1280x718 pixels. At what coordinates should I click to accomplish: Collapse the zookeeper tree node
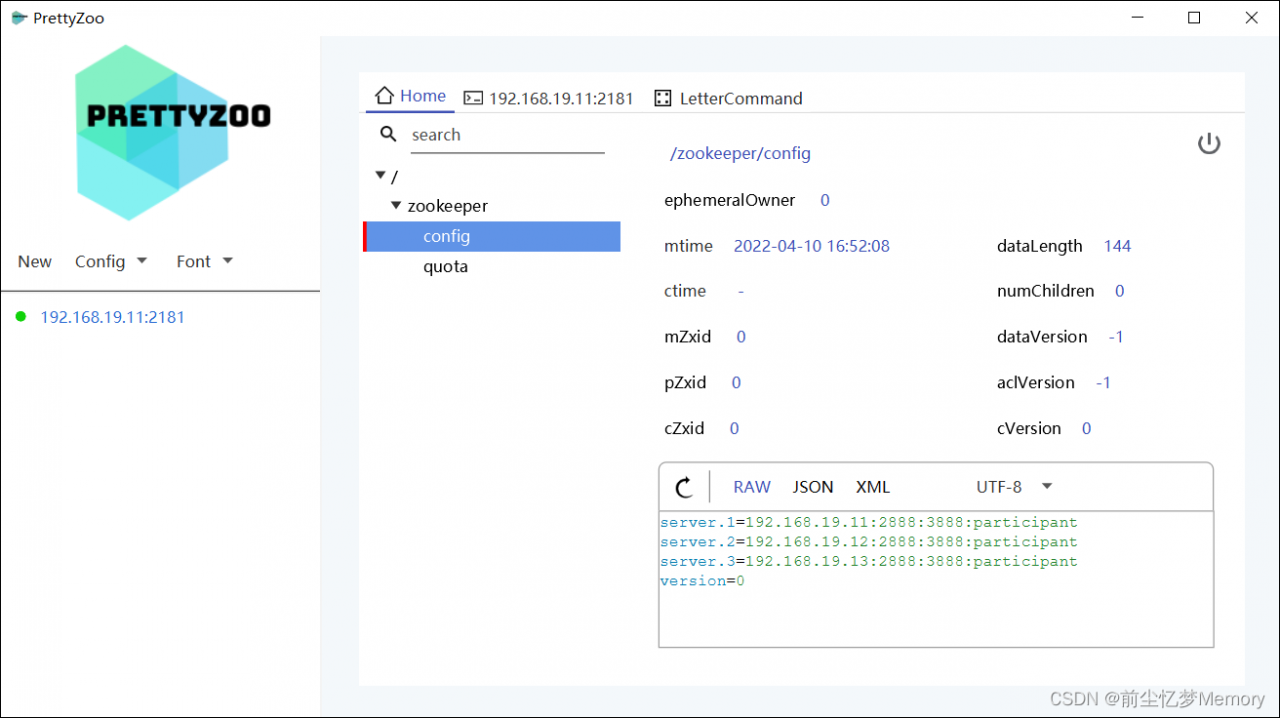click(x=397, y=206)
